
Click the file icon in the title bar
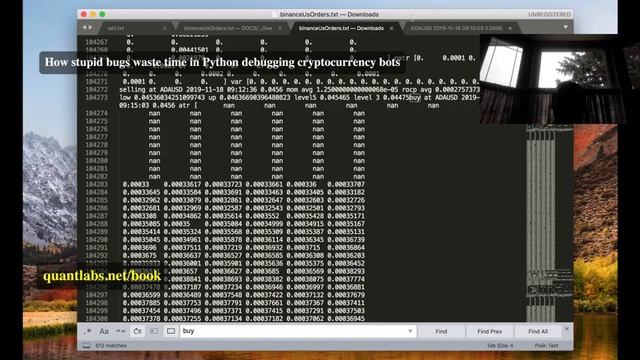[275, 14]
